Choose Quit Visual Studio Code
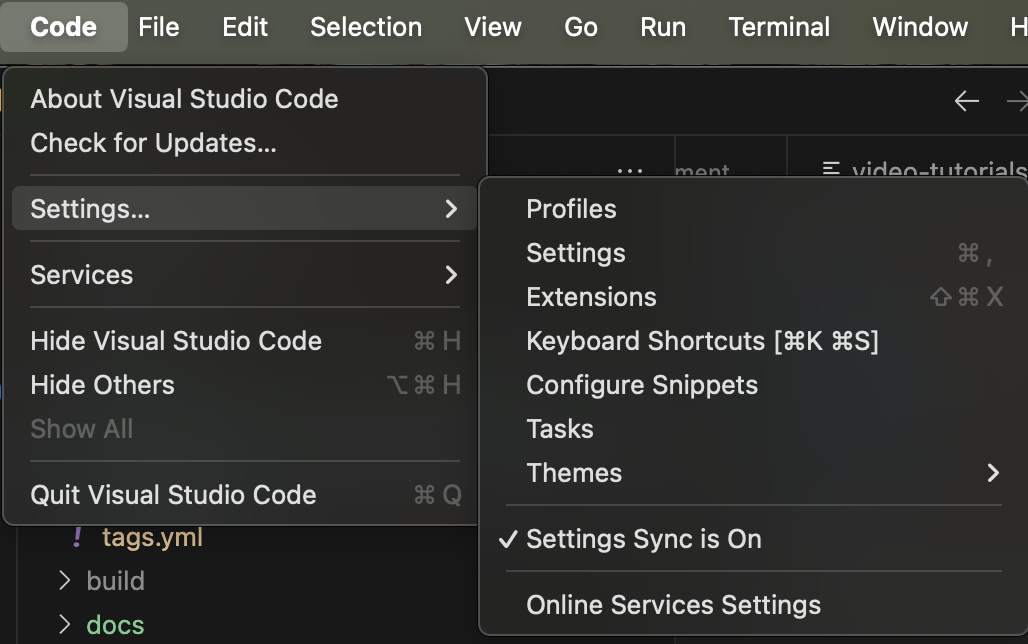The height and width of the screenshot is (644, 1028). pyautogui.click(x=245, y=494)
